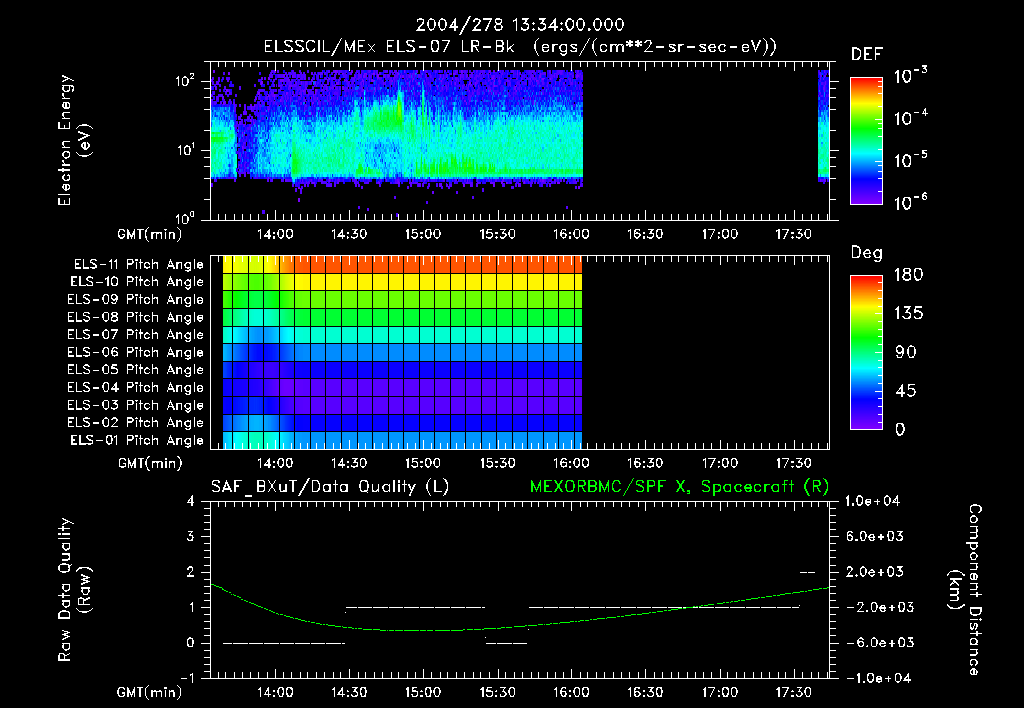The image size is (1024, 708).
Task: Click the raw data quality tick label 4
Action: pos(191,501)
